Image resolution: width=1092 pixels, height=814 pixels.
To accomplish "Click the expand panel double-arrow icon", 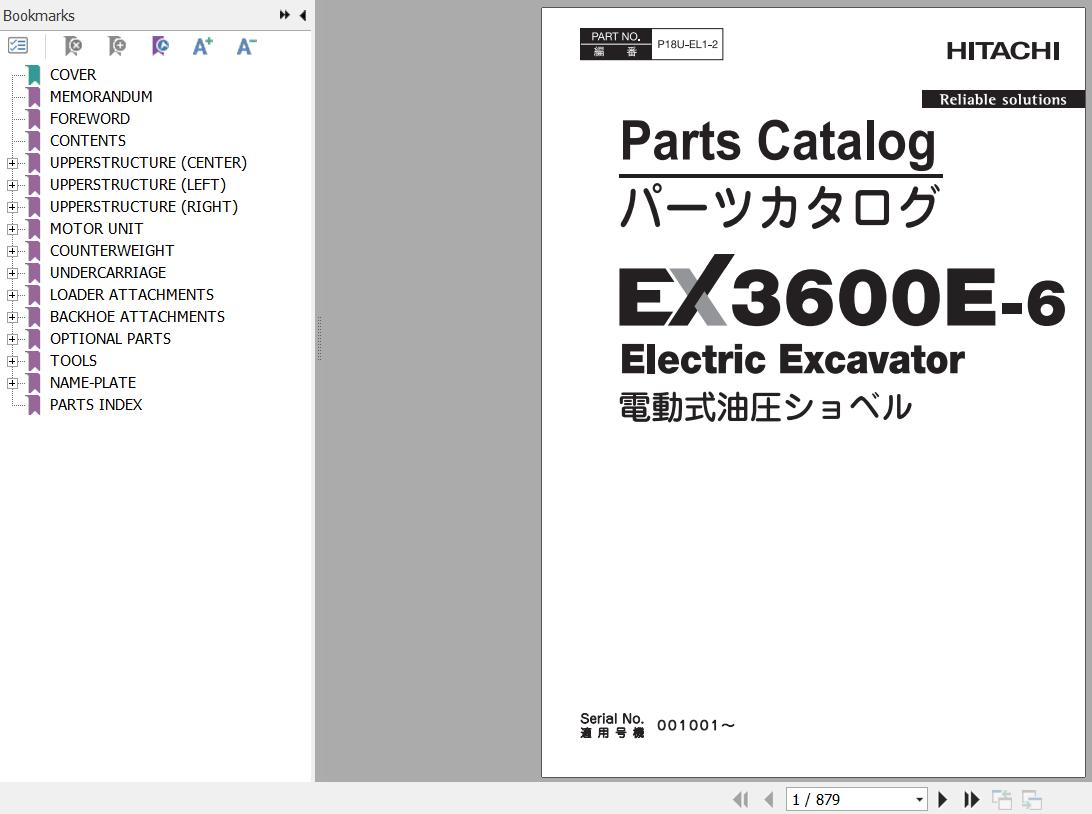I will tap(284, 15).
